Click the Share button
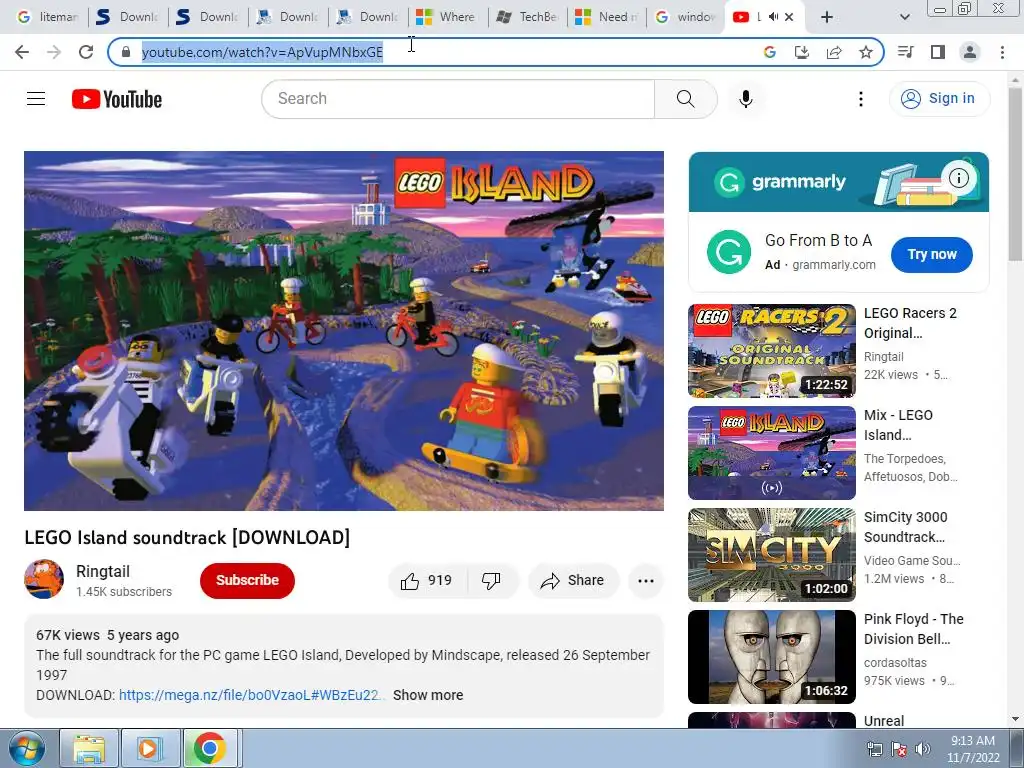 (x=573, y=581)
